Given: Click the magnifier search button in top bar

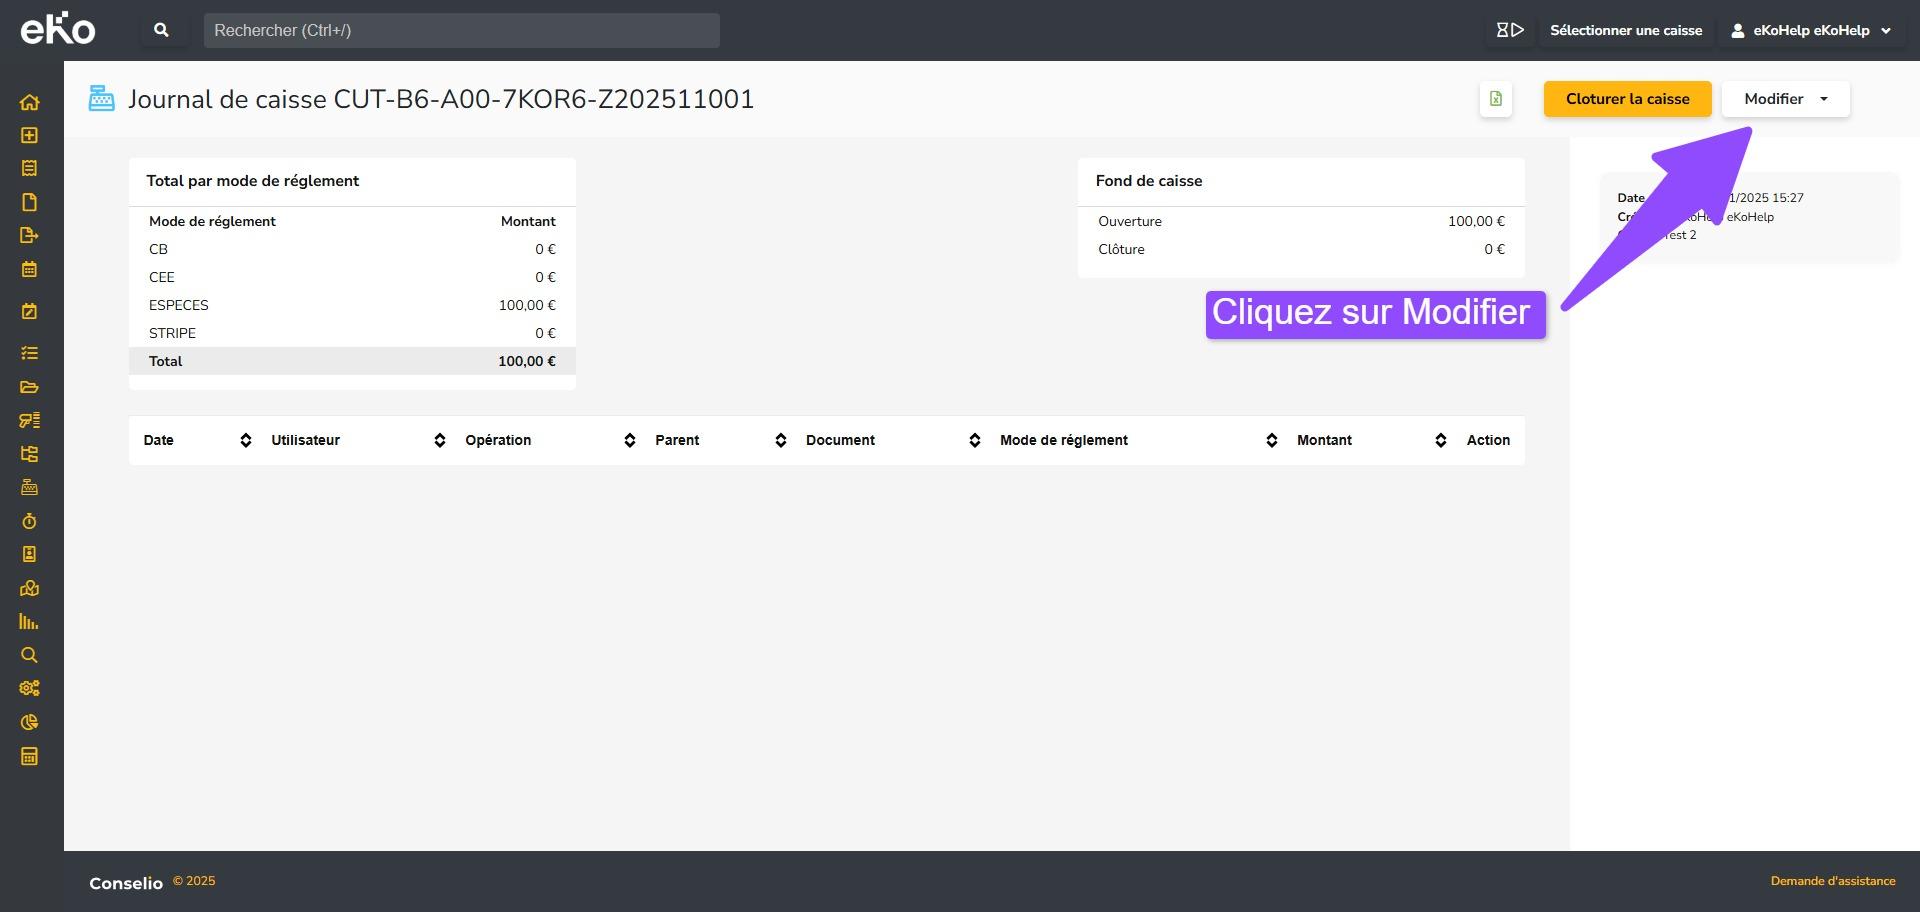Looking at the screenshot, I should pos(161,30).
